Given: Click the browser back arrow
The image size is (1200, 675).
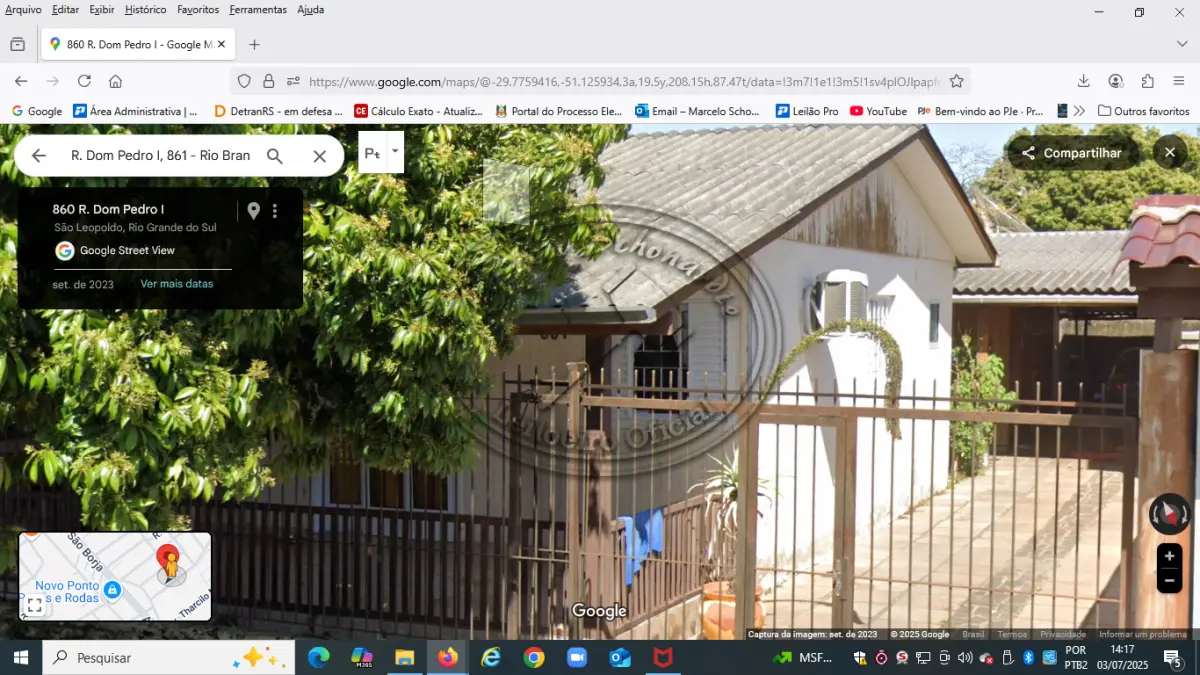Looking at the screenshot, I should click(21, 81).
